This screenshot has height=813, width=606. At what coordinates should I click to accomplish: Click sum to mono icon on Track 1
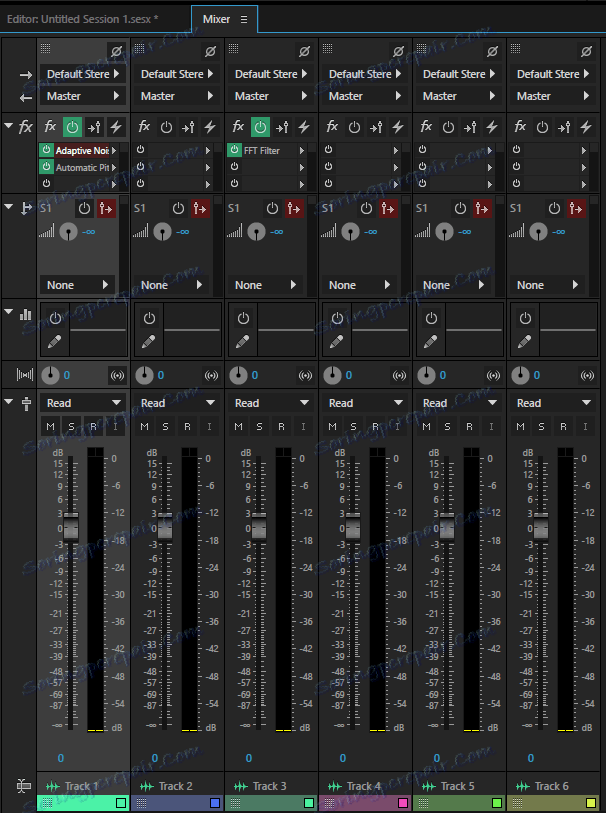tap(118, 375)
